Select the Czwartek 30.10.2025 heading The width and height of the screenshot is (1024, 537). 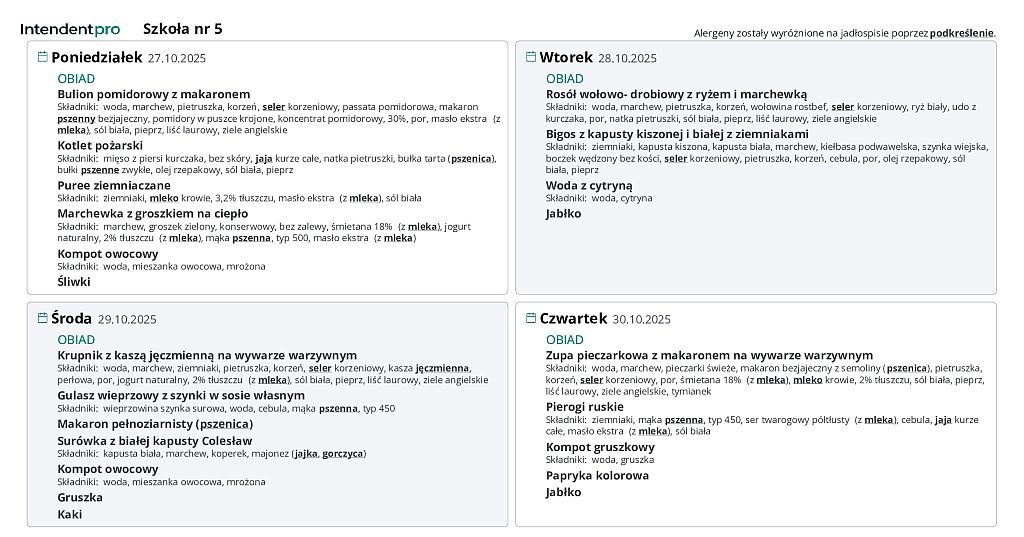point(604,319)
